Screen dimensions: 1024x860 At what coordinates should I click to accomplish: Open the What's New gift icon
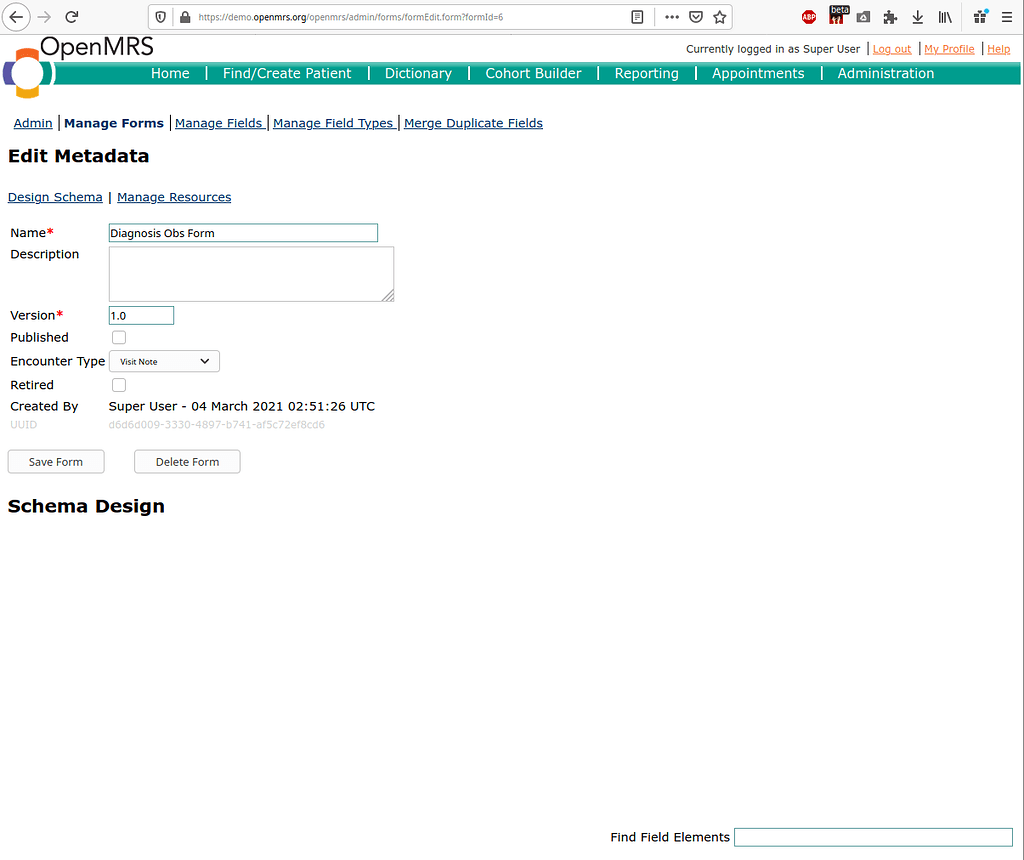tap(980, 16)
